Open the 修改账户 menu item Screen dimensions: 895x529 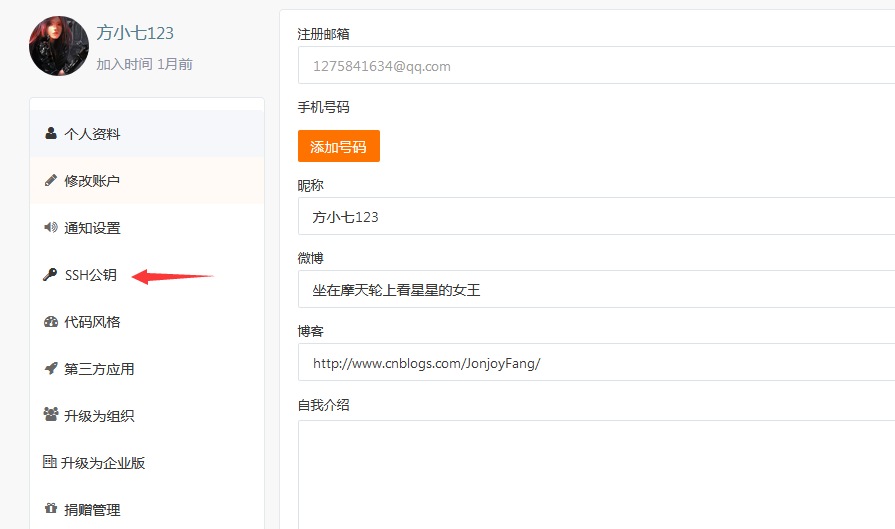point(147,181)
